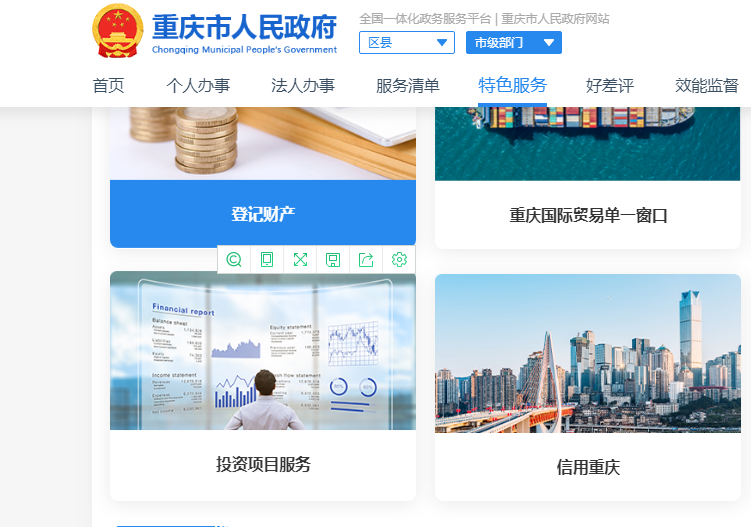Screen dimensions: 751x527
Task: Open the 信用重庆 card link
Action: 588,467
